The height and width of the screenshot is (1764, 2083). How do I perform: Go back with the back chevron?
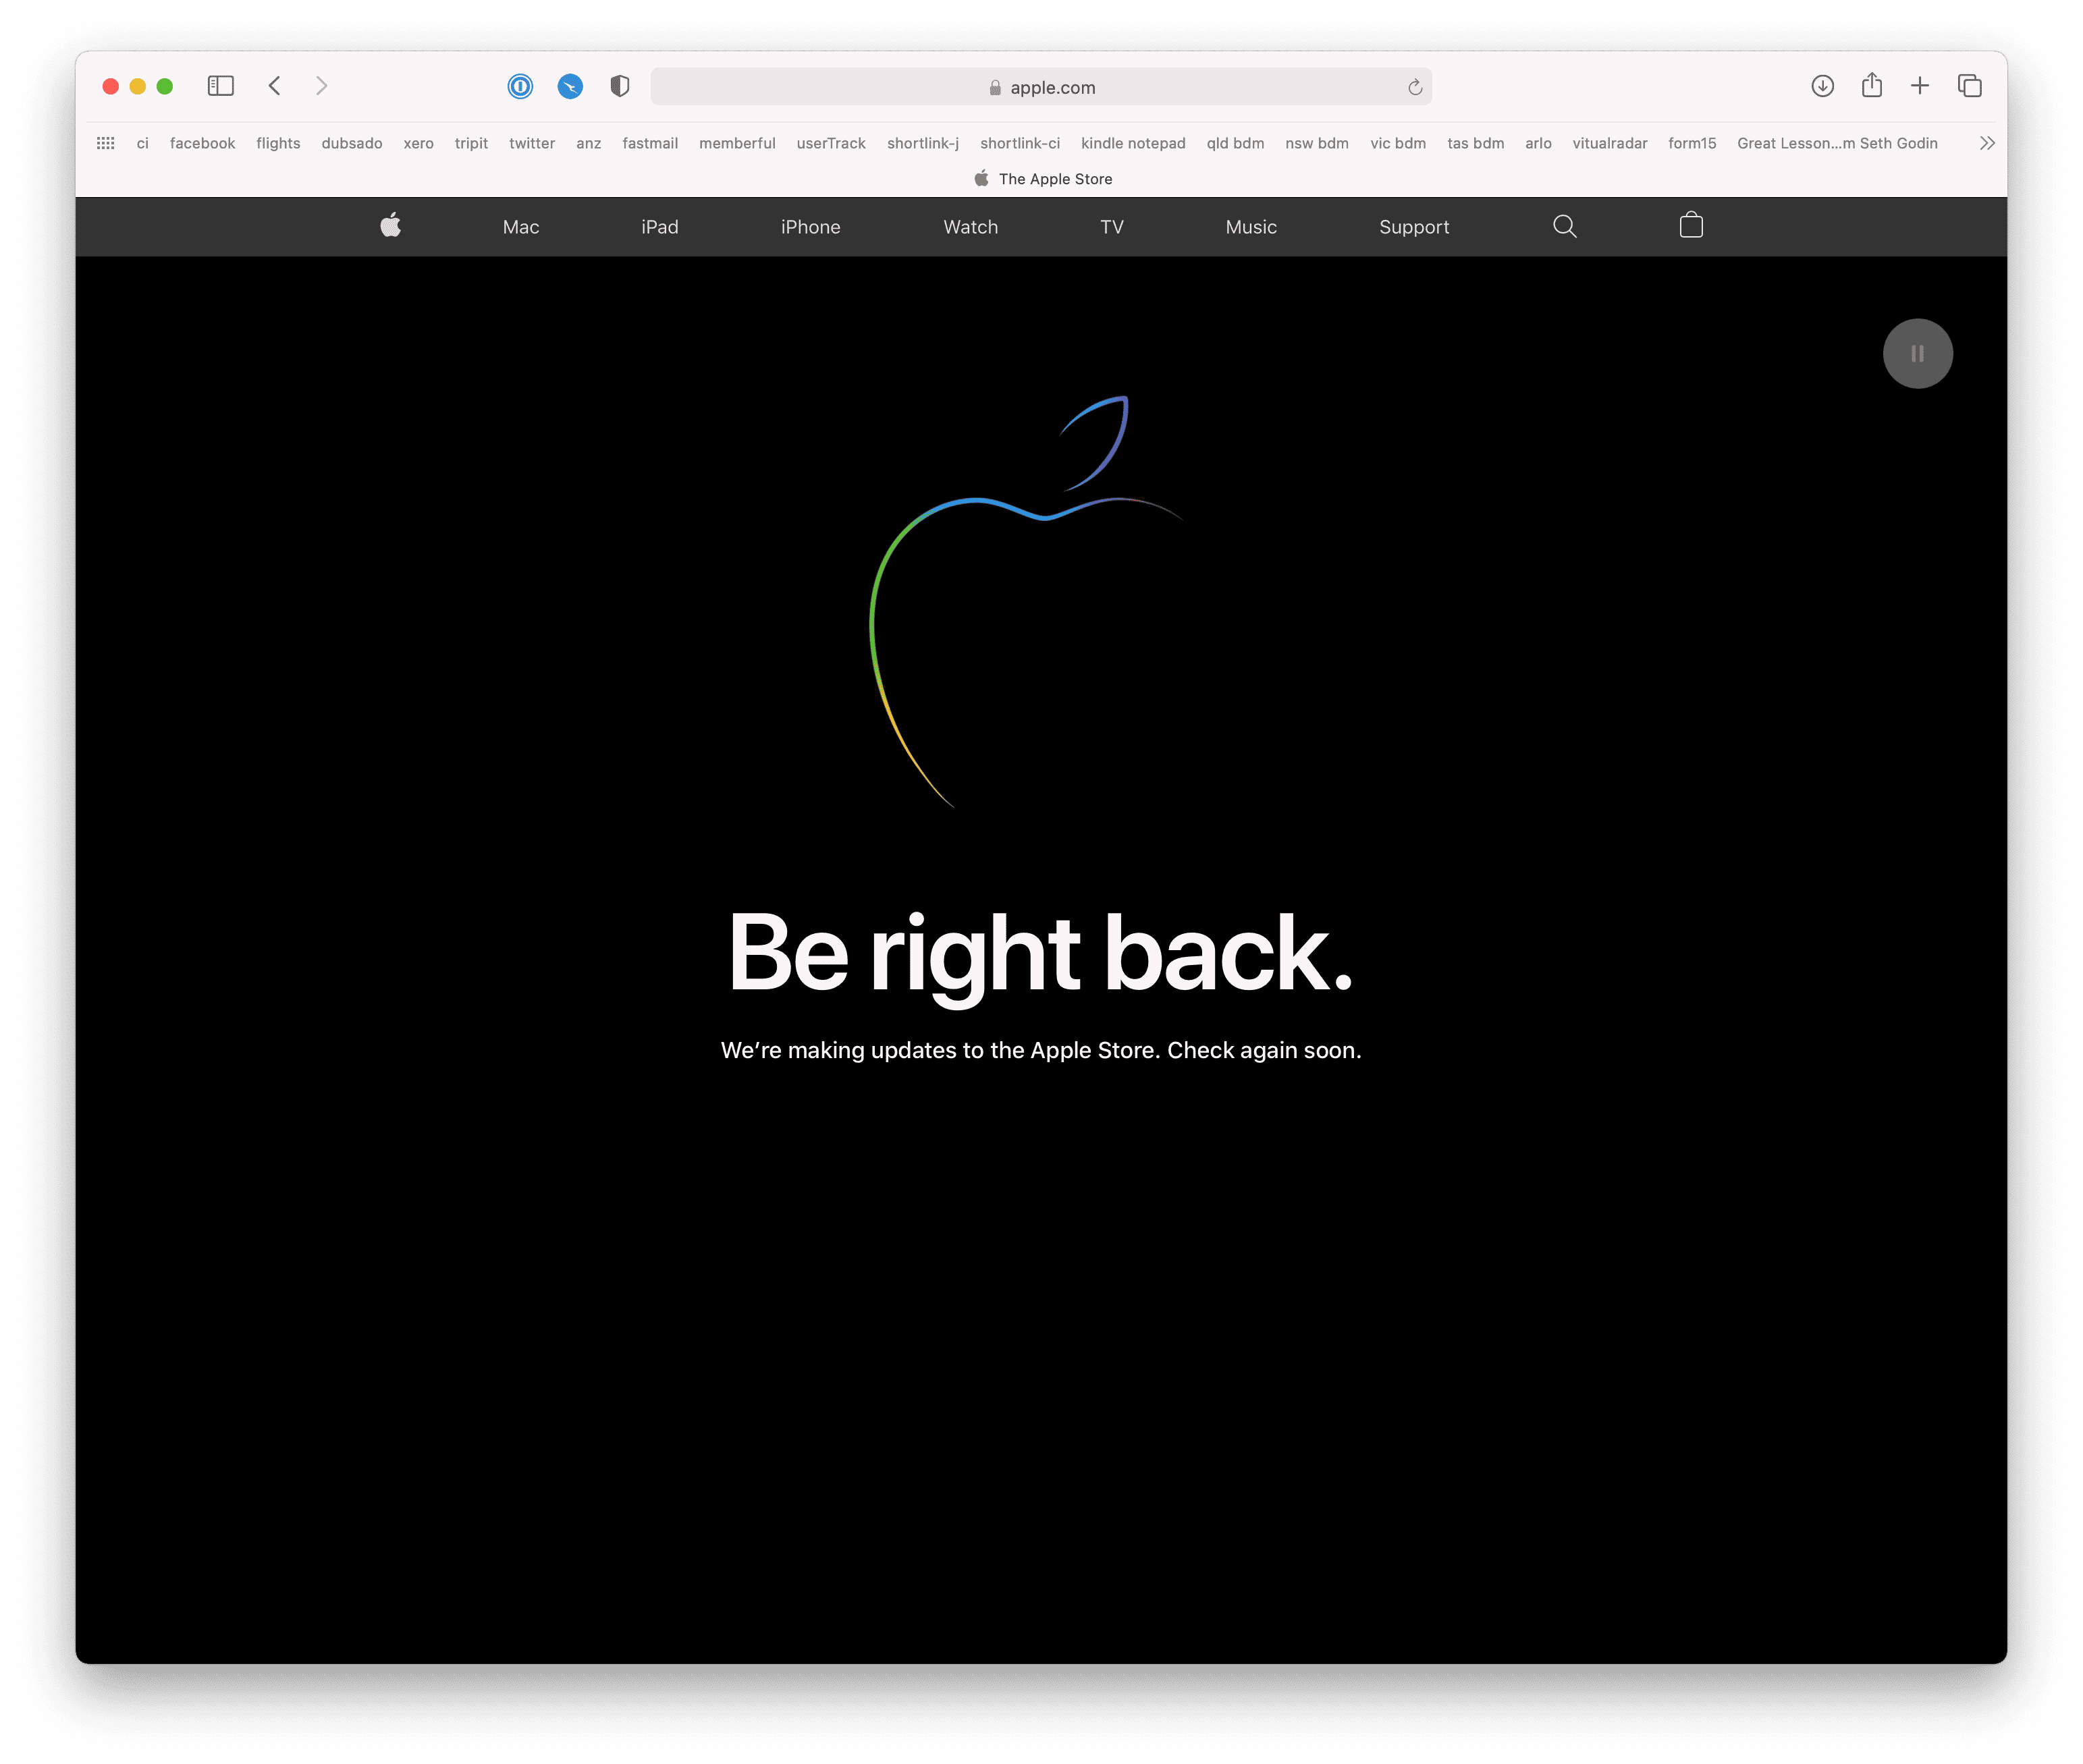[275, 87]
